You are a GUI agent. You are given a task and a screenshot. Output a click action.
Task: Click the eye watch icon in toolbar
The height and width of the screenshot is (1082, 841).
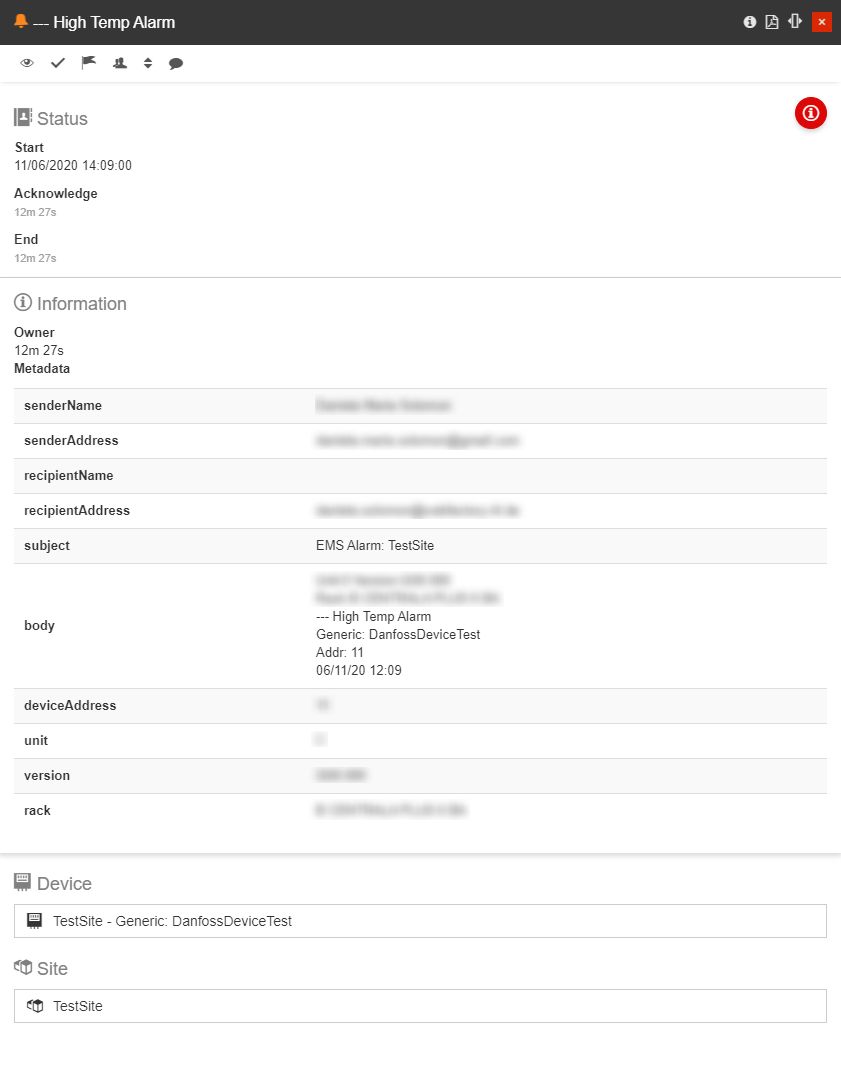[x=27, y=63]
